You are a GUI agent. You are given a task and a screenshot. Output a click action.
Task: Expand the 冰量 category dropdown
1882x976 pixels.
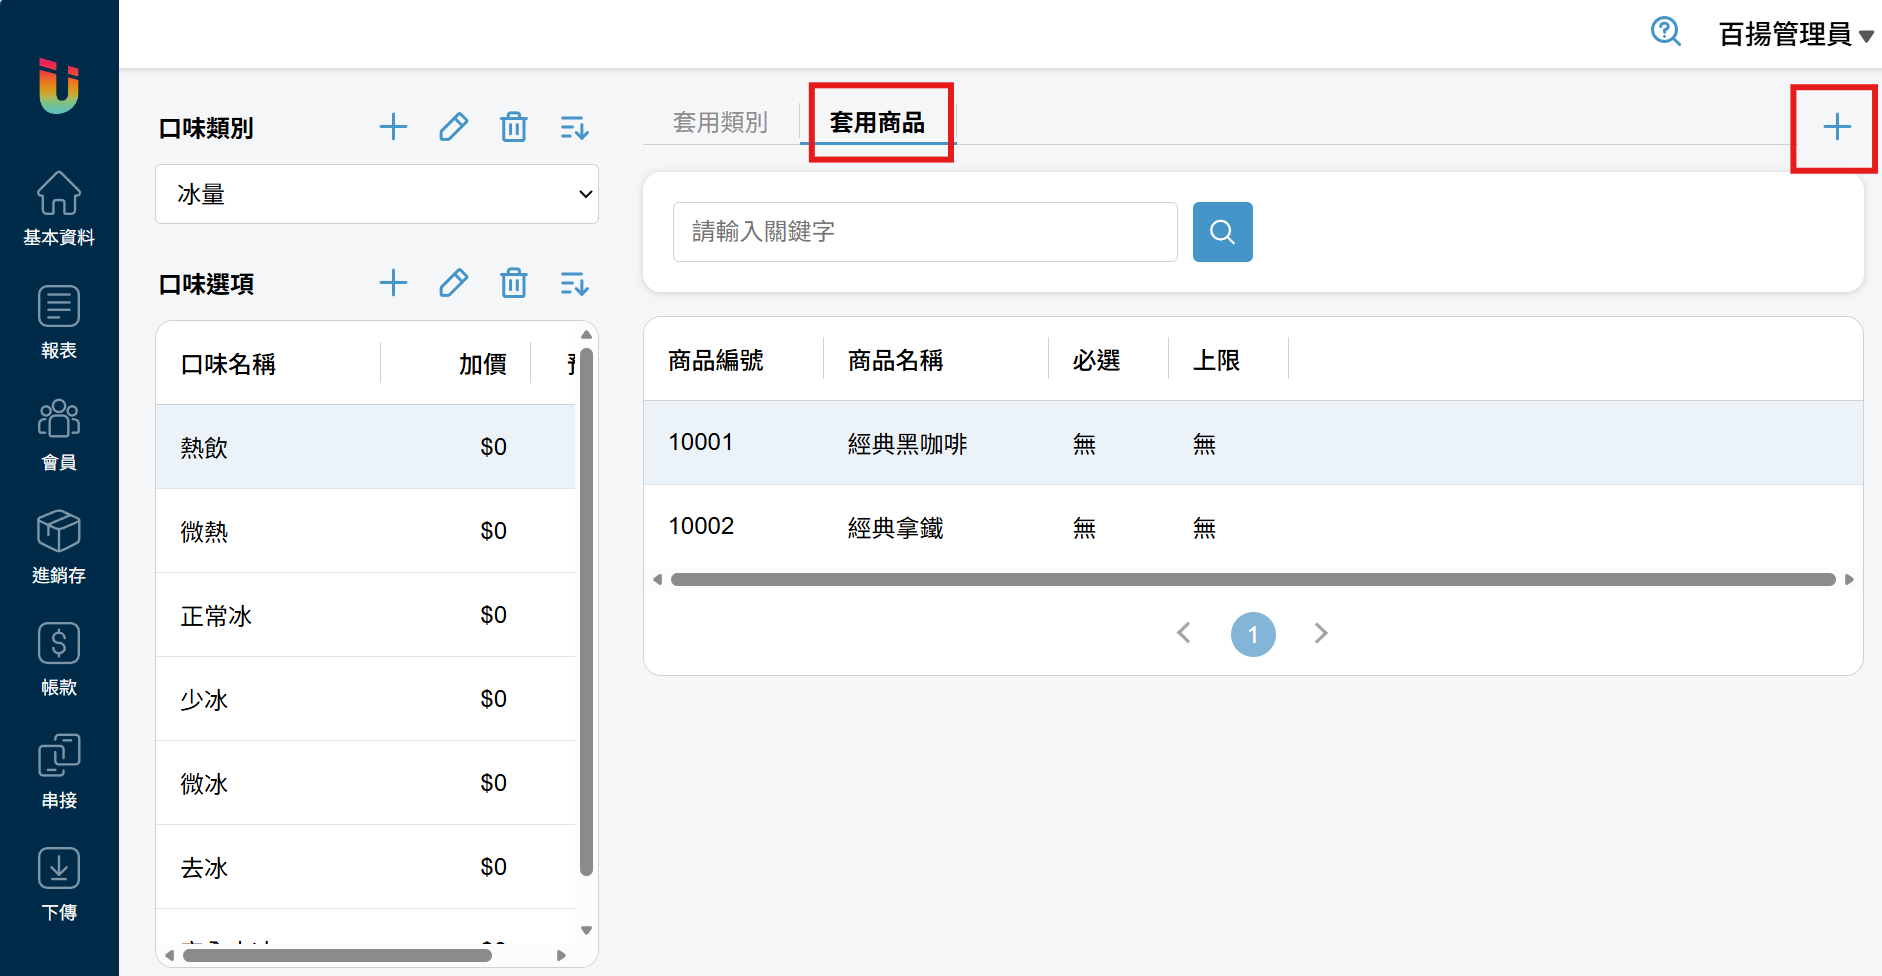[377, 194]
